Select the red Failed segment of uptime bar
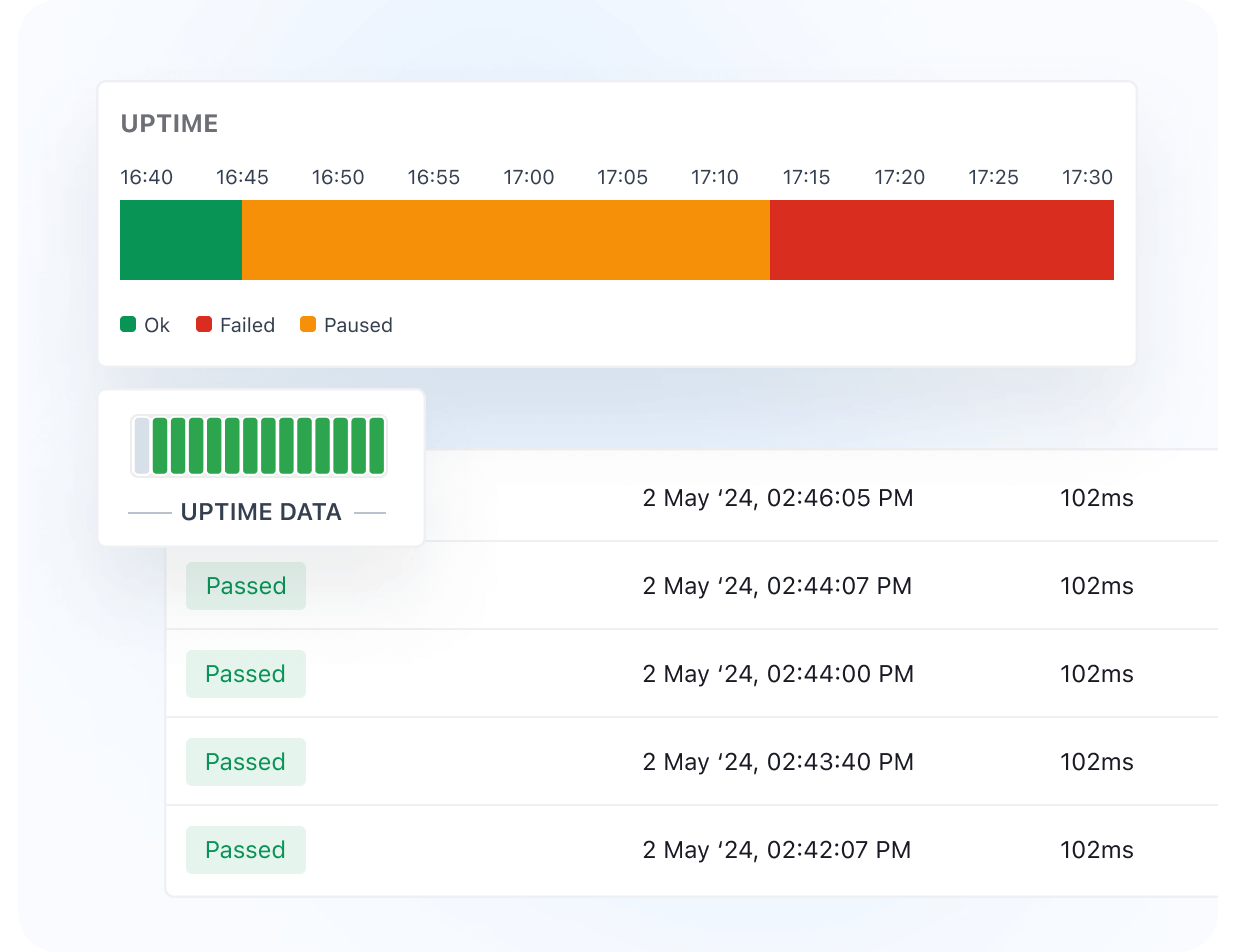Image resolution: width=1234 pixels, height=952 pixels. coord(942,240)
